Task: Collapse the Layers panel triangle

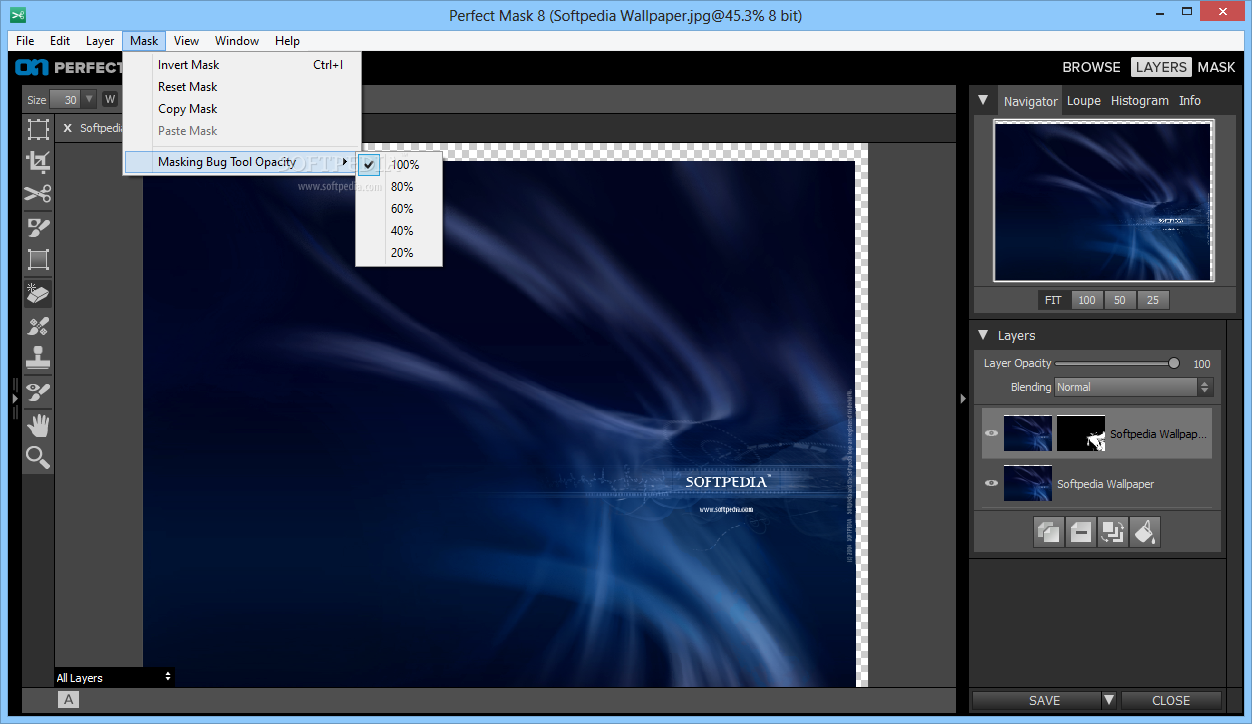Action: 982,335
